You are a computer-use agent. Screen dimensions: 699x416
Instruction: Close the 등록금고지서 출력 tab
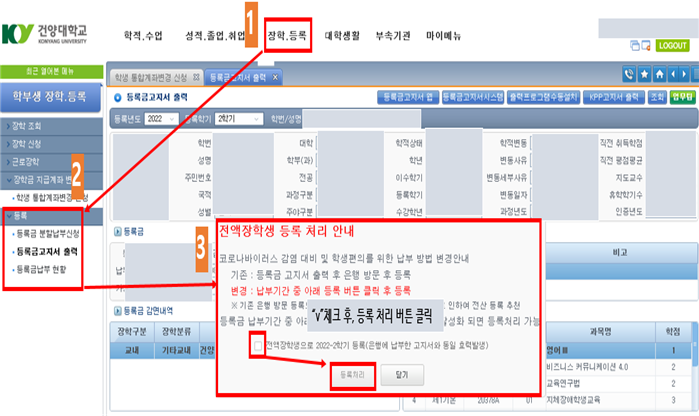point(275,77)
